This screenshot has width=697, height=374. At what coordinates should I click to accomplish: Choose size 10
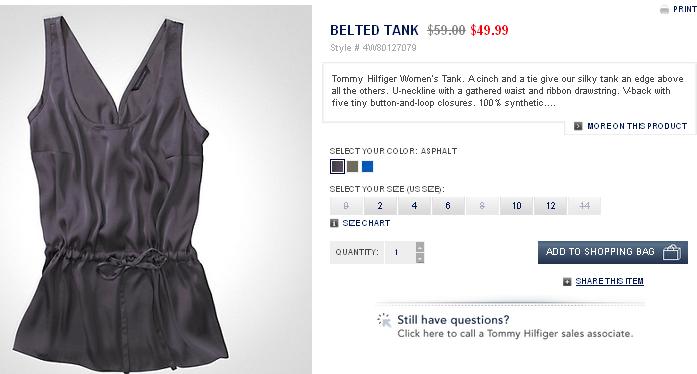(x=517, y=206)
